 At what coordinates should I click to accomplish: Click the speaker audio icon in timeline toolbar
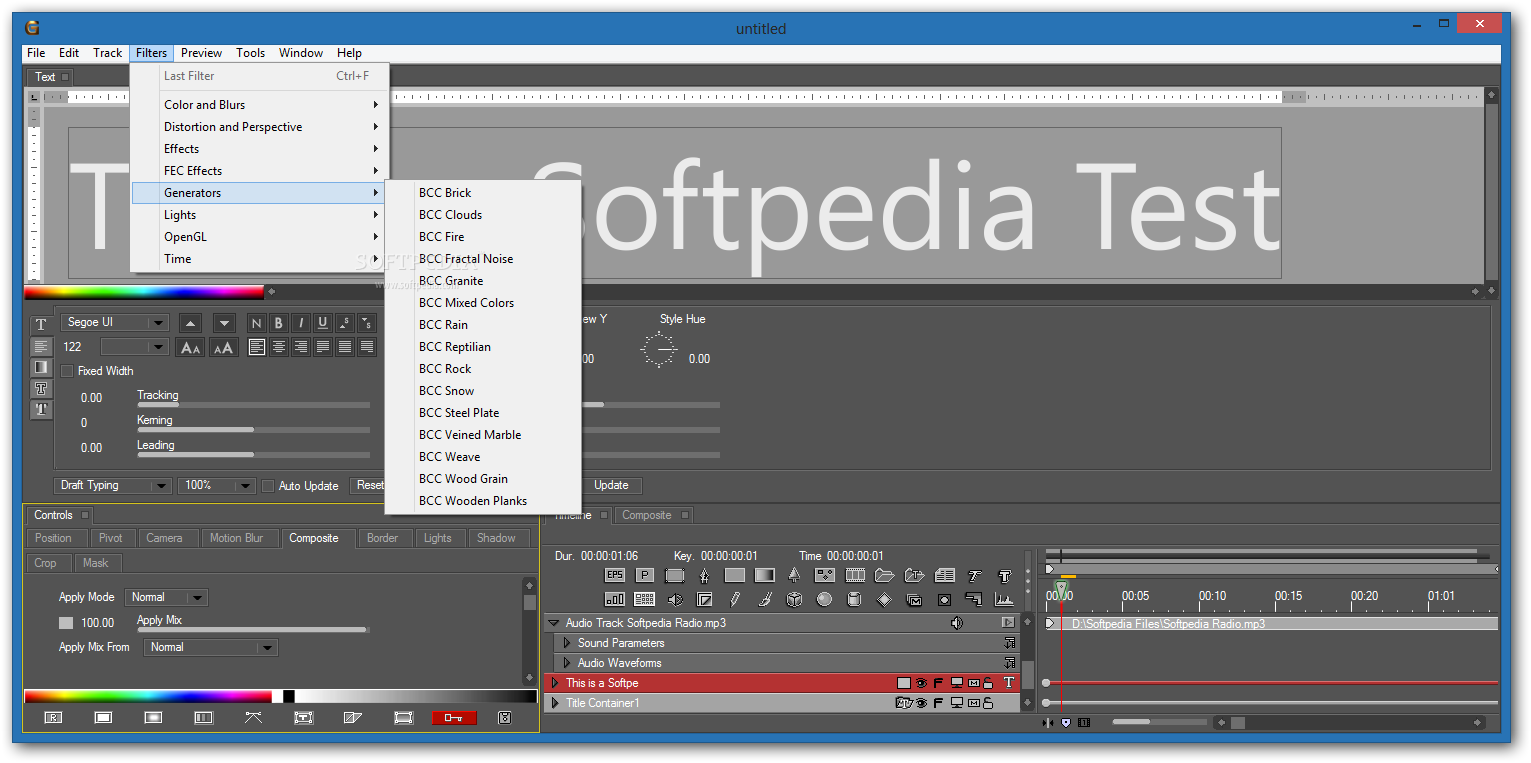click(x=675, y=599)
